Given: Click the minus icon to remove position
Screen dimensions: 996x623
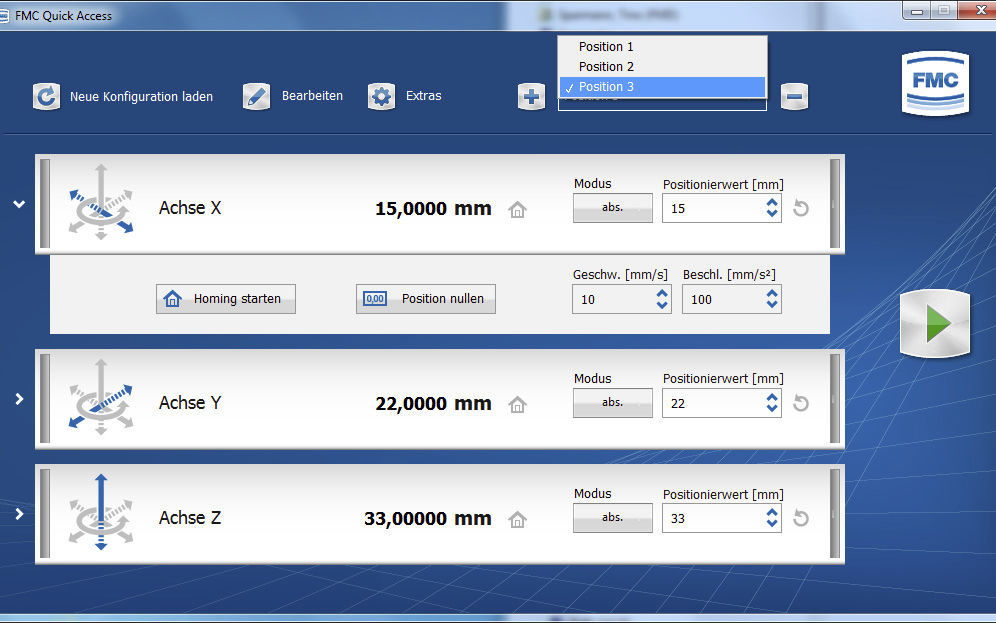Looking at the screenshot, I should (794, 97).
